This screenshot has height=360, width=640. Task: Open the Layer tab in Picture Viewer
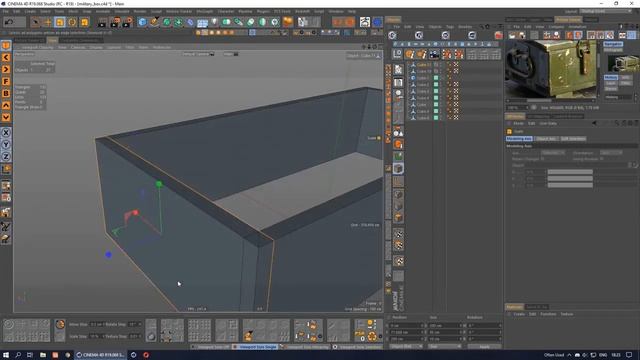[611, 83]
